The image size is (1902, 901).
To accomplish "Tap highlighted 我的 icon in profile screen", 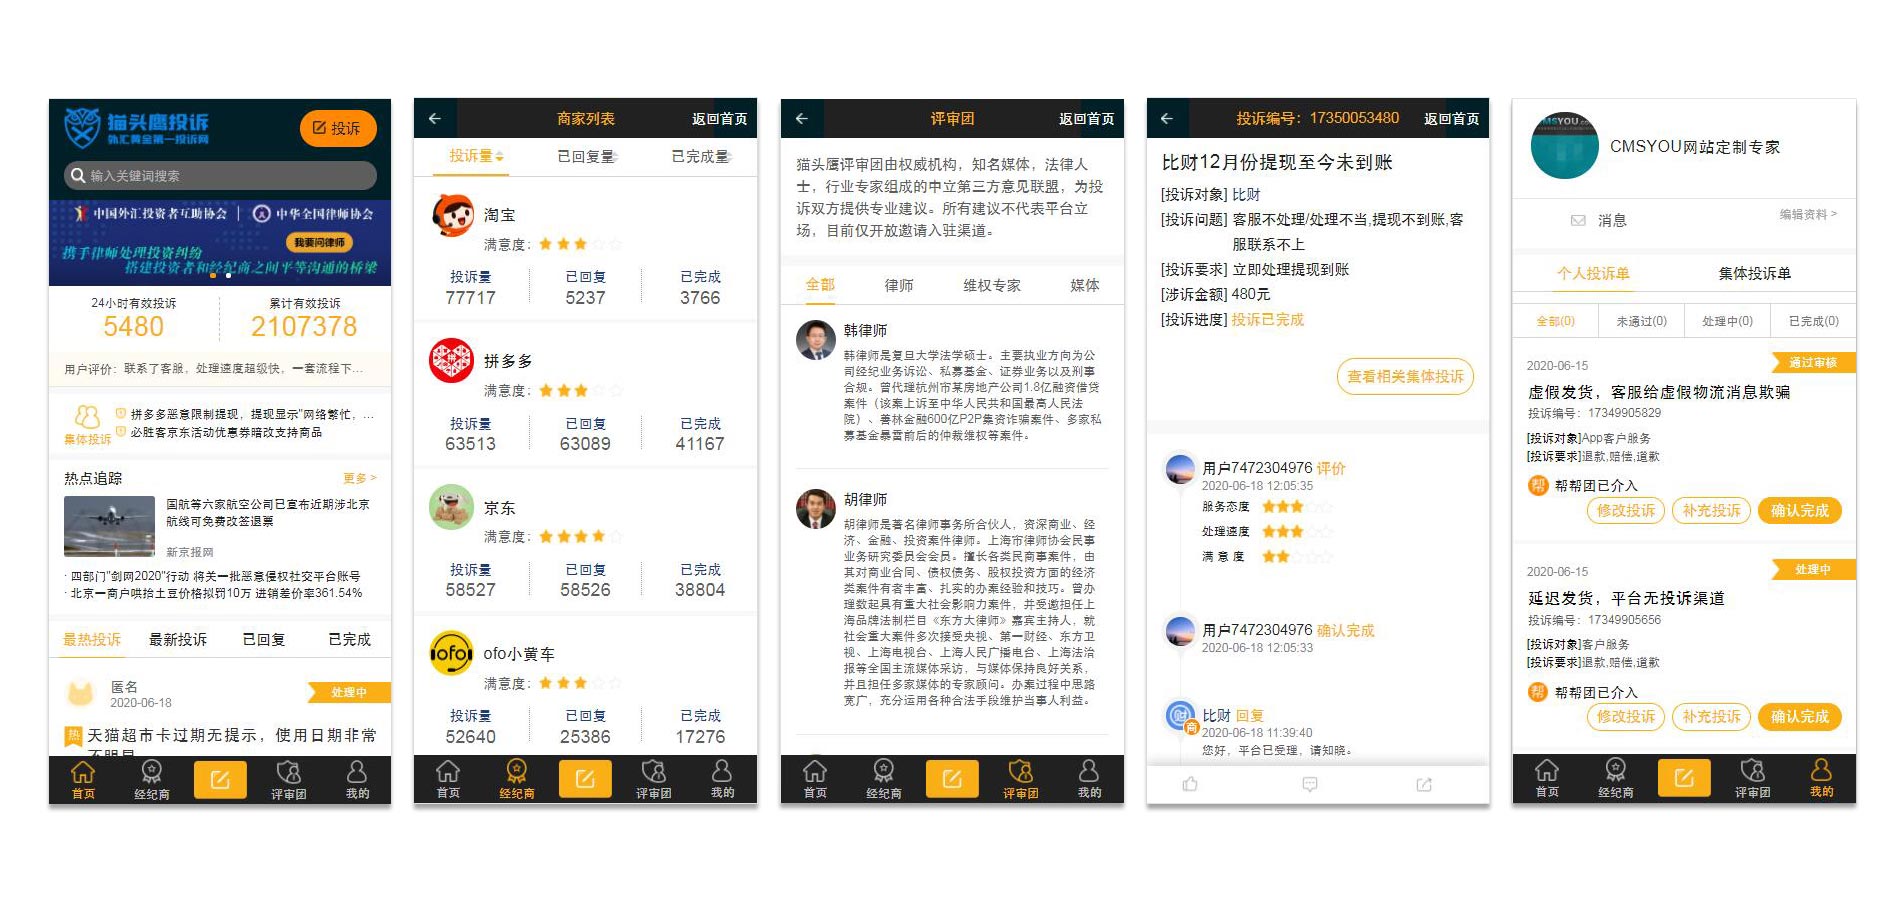I will (1821, 779).
